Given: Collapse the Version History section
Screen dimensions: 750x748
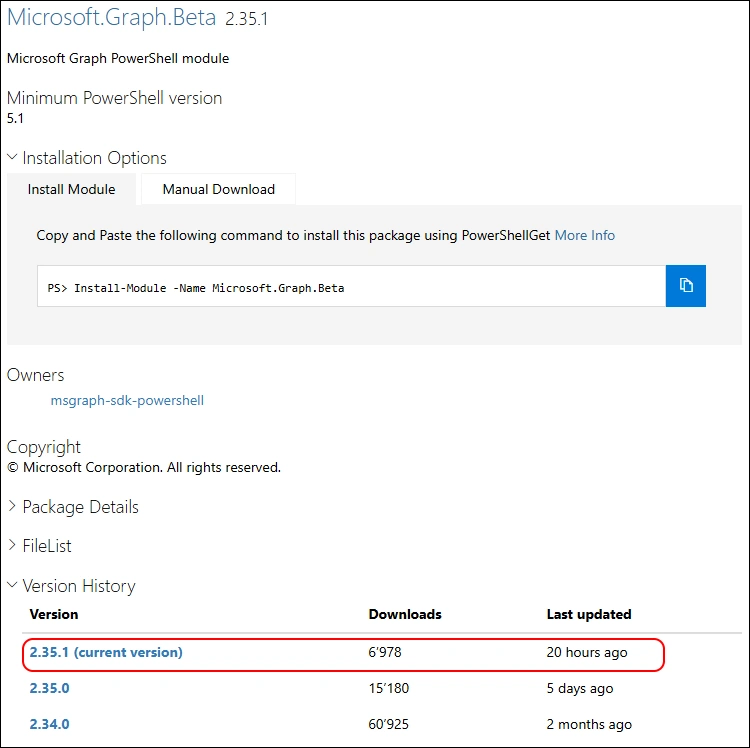Looking at the screenshot, I should click(78, 586).
